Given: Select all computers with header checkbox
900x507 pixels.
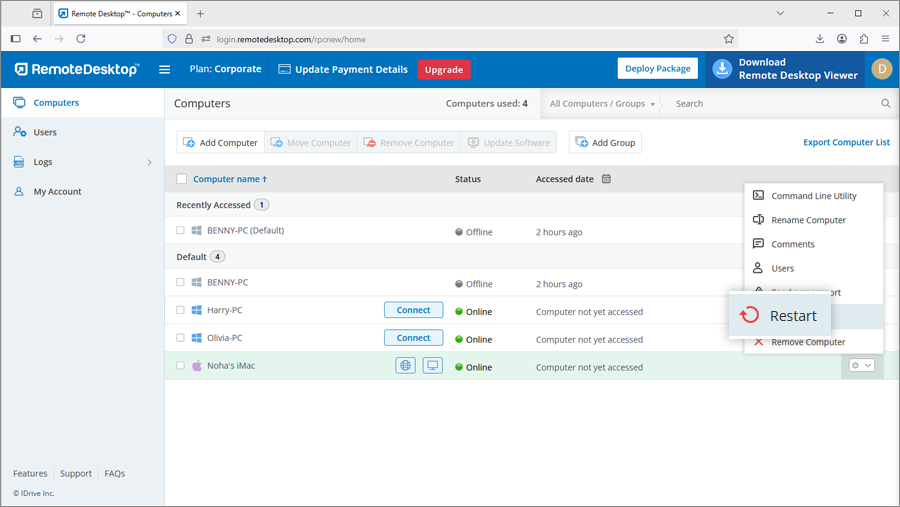Looking at the screenshot, I should [x=181, y=179].
